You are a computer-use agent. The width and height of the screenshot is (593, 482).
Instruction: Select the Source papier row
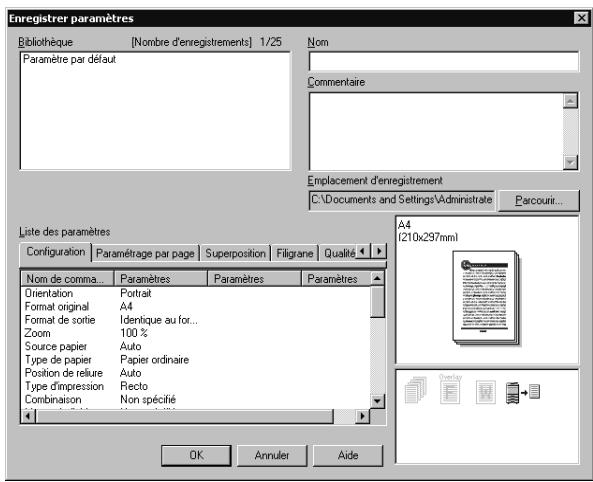196,346
